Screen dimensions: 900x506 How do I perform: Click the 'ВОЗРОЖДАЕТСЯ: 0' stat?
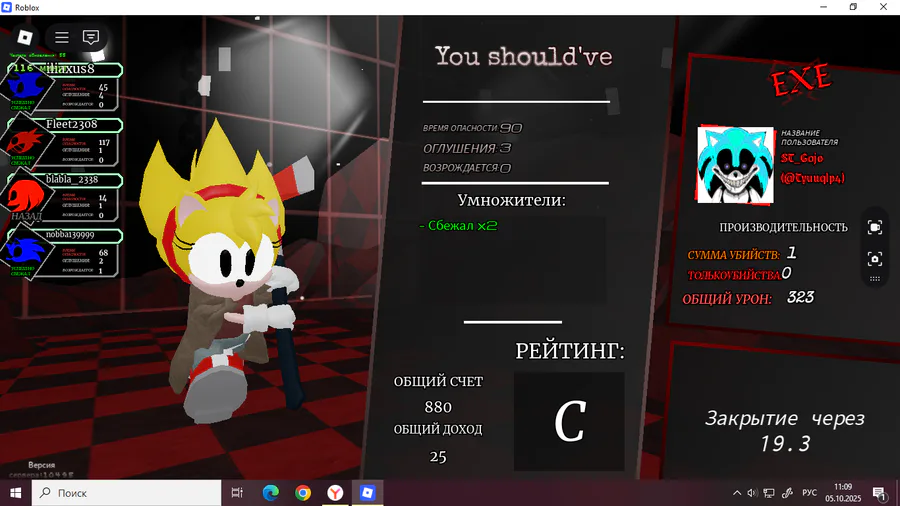(467, 168)
